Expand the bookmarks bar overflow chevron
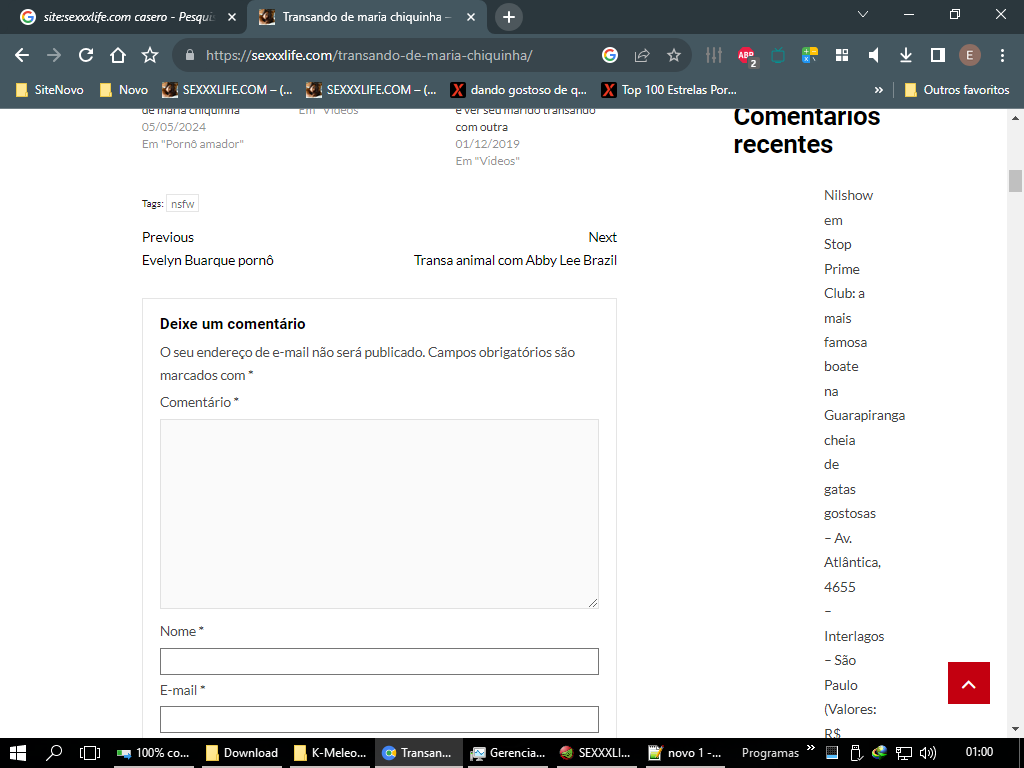Screen dimensions: 1024x768 (879, 90)
